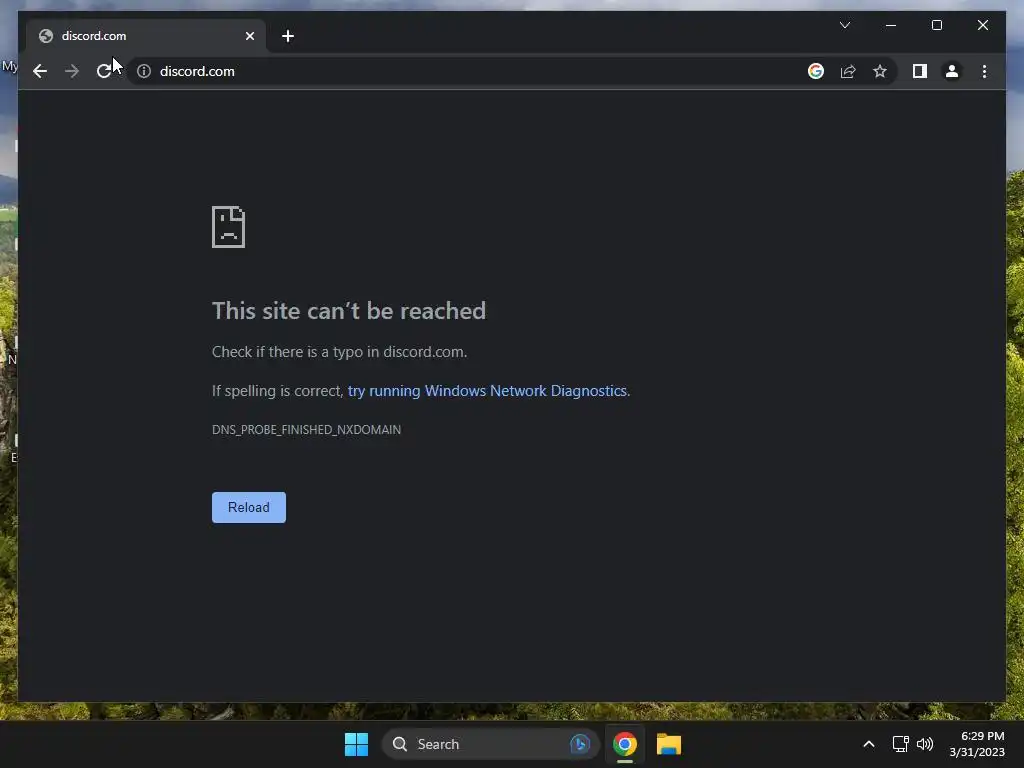The height and width of the screenshot is (768, 1024).
Task: Share this page icon
Action: 848,71
